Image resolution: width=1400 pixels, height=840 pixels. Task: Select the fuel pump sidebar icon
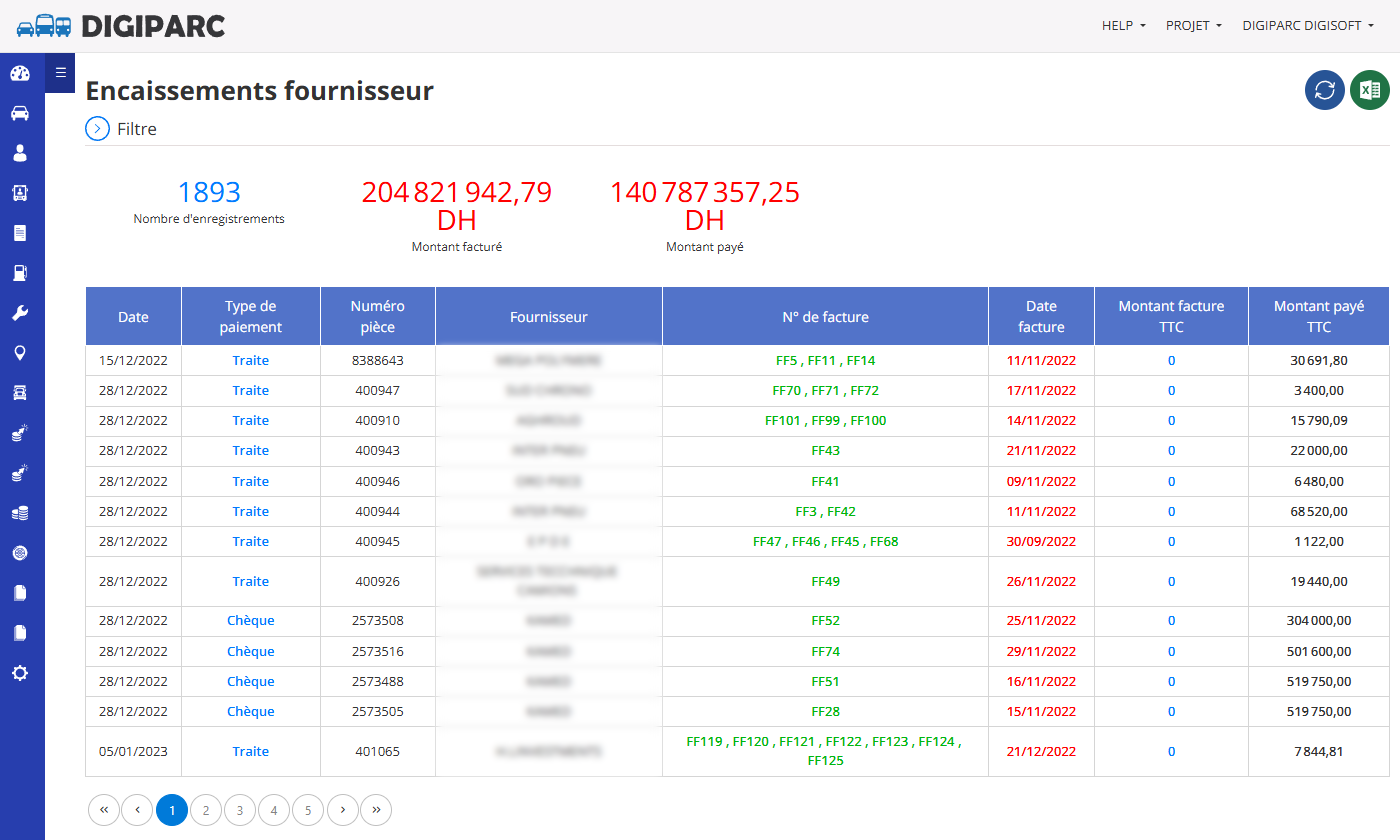(20, 273)
